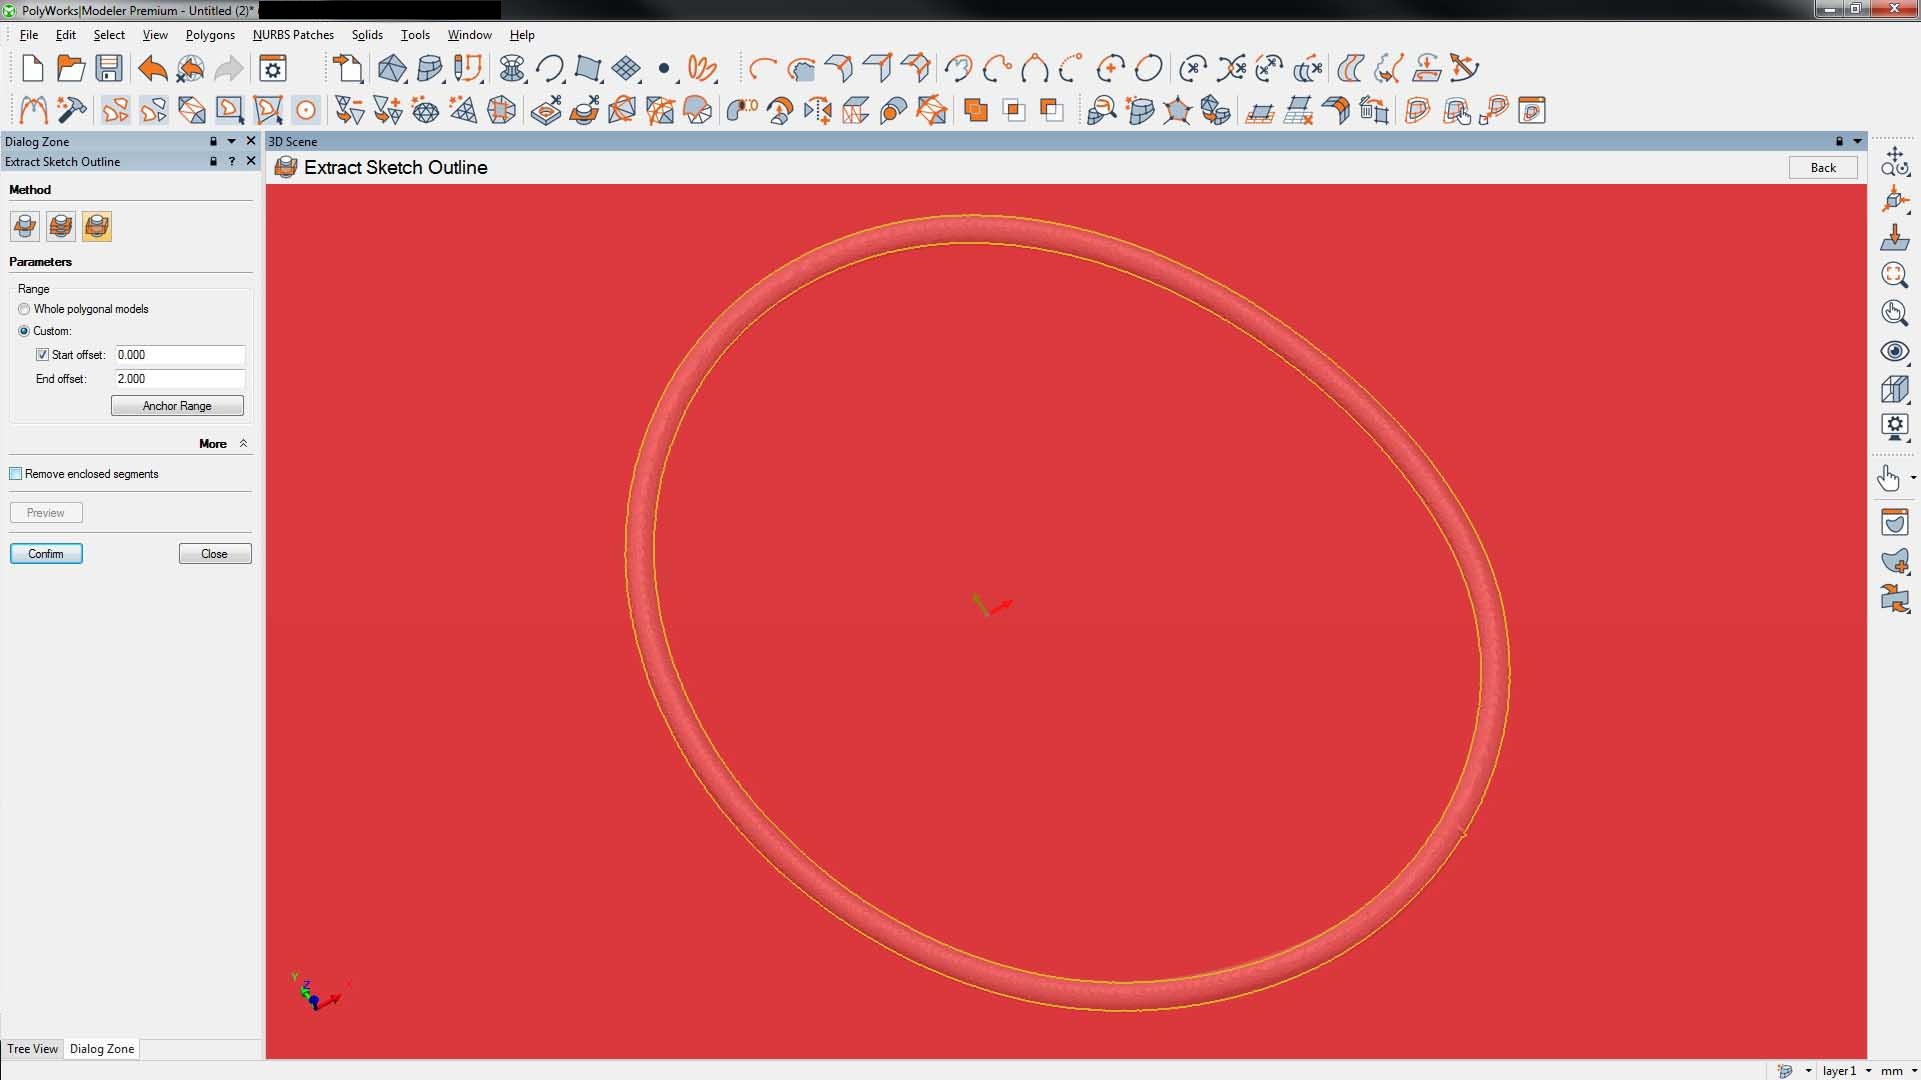Expand the hand pick tool dropdown arrow

[x=1913, y=478]
